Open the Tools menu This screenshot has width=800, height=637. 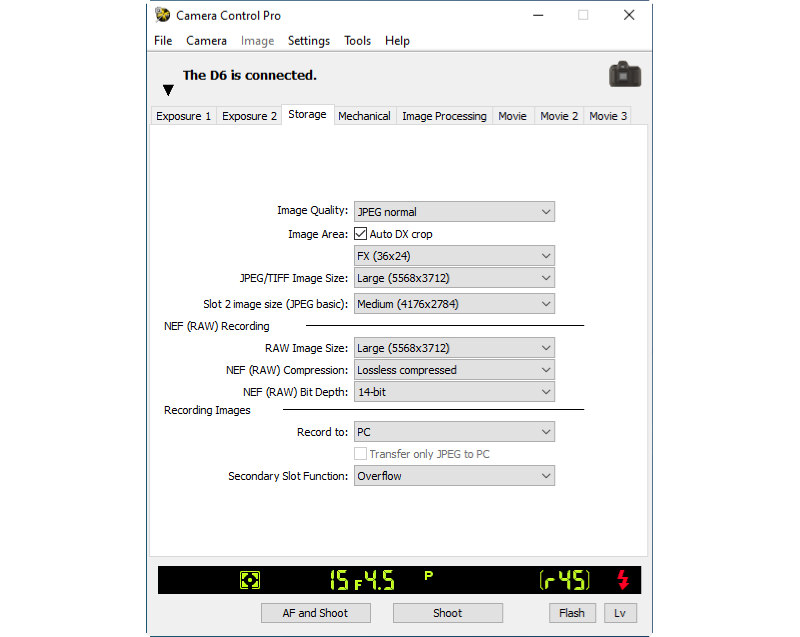click(x=357, y=41)
